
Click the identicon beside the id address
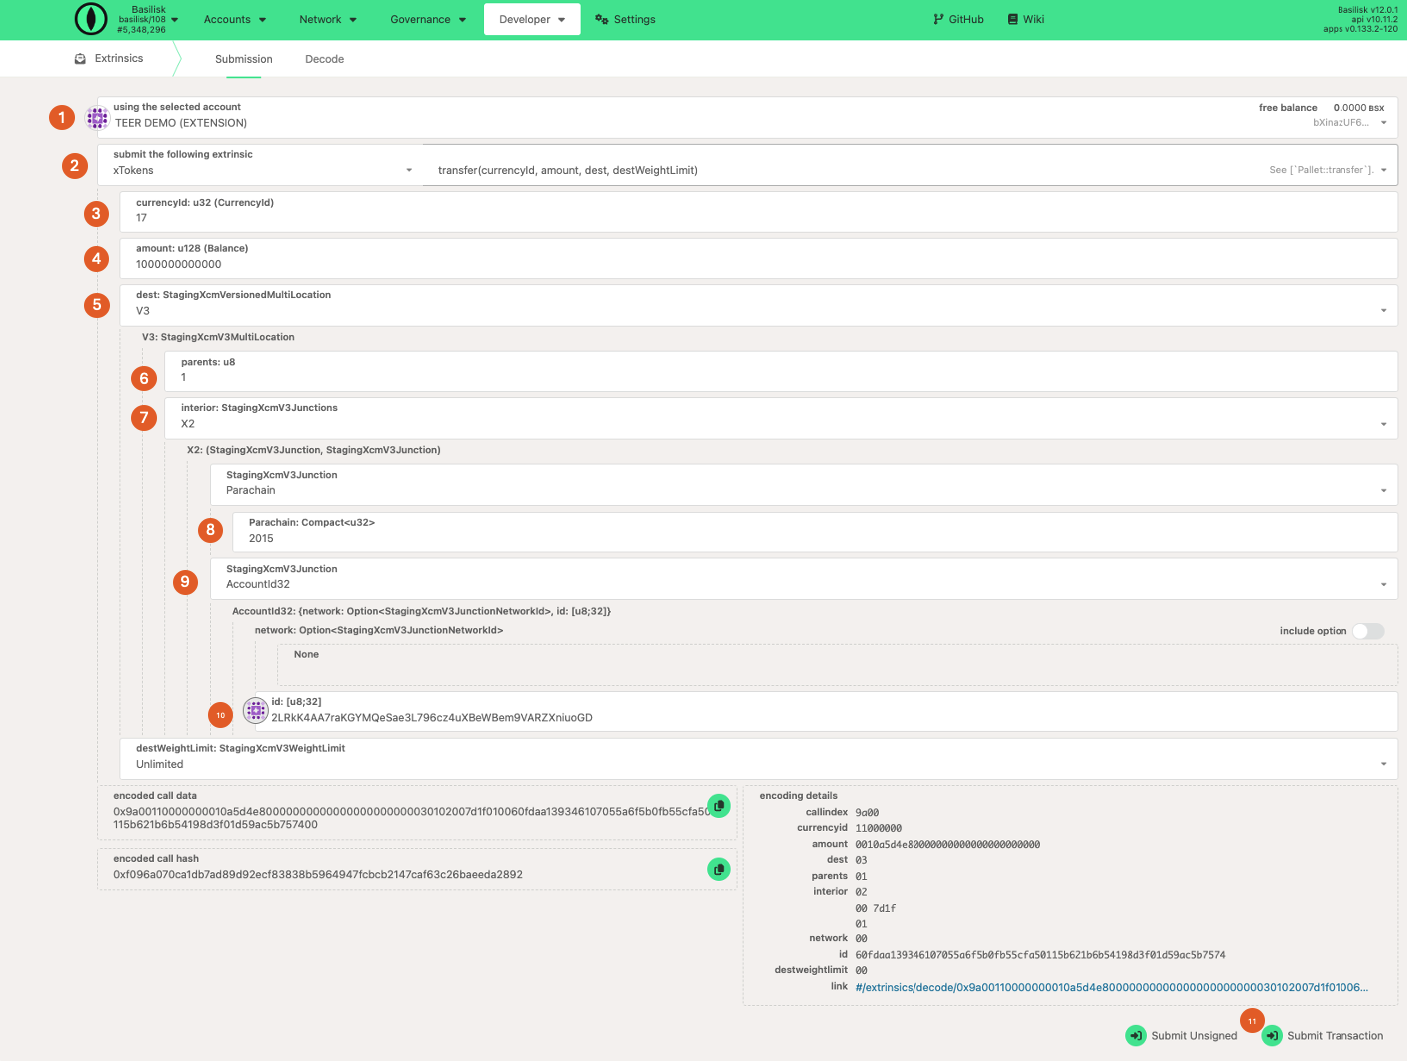click(256, 711)
